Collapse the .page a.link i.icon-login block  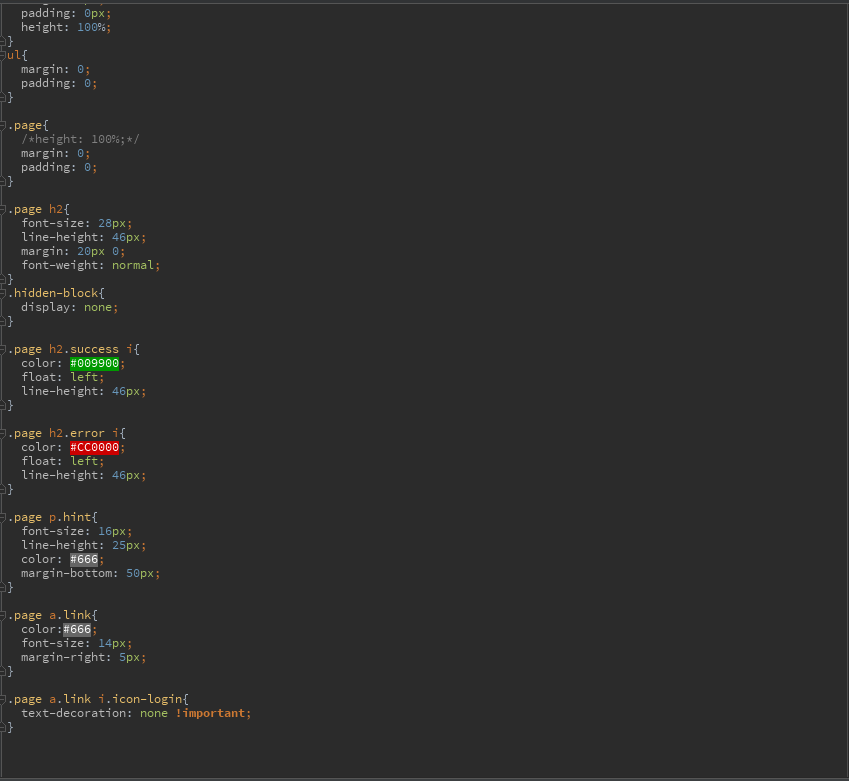pos(4,700)
